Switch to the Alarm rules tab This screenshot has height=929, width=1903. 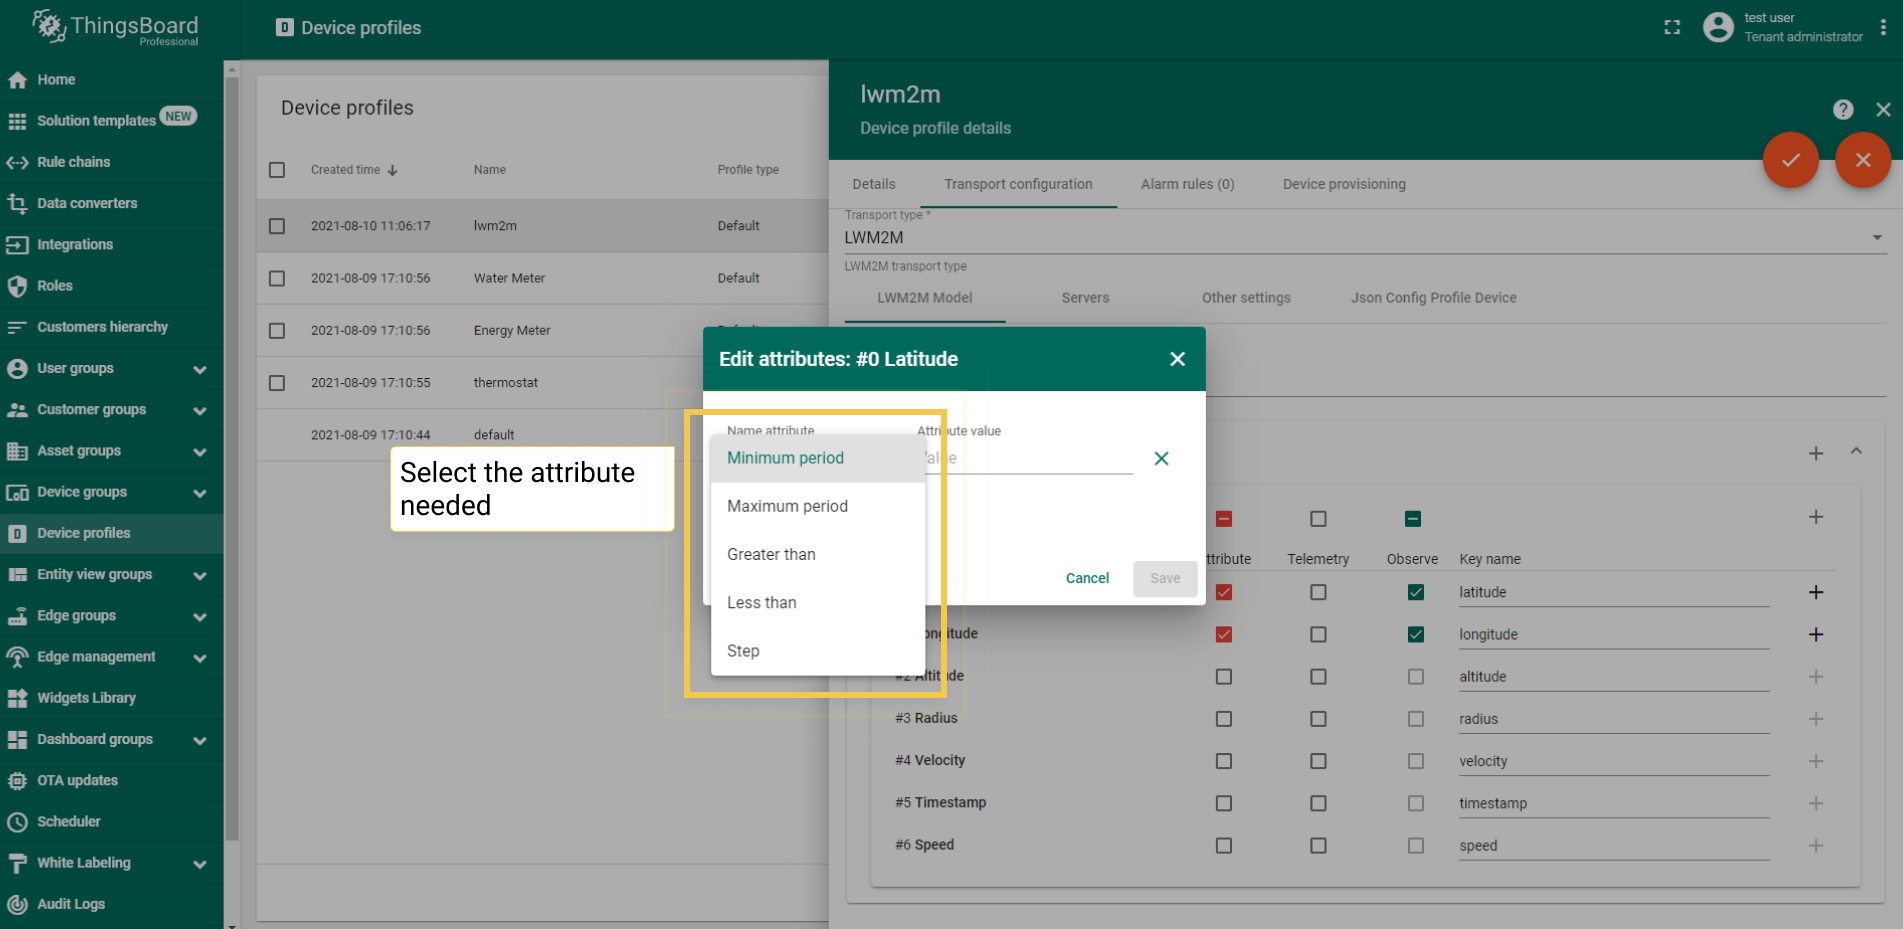coord(1187,184)
